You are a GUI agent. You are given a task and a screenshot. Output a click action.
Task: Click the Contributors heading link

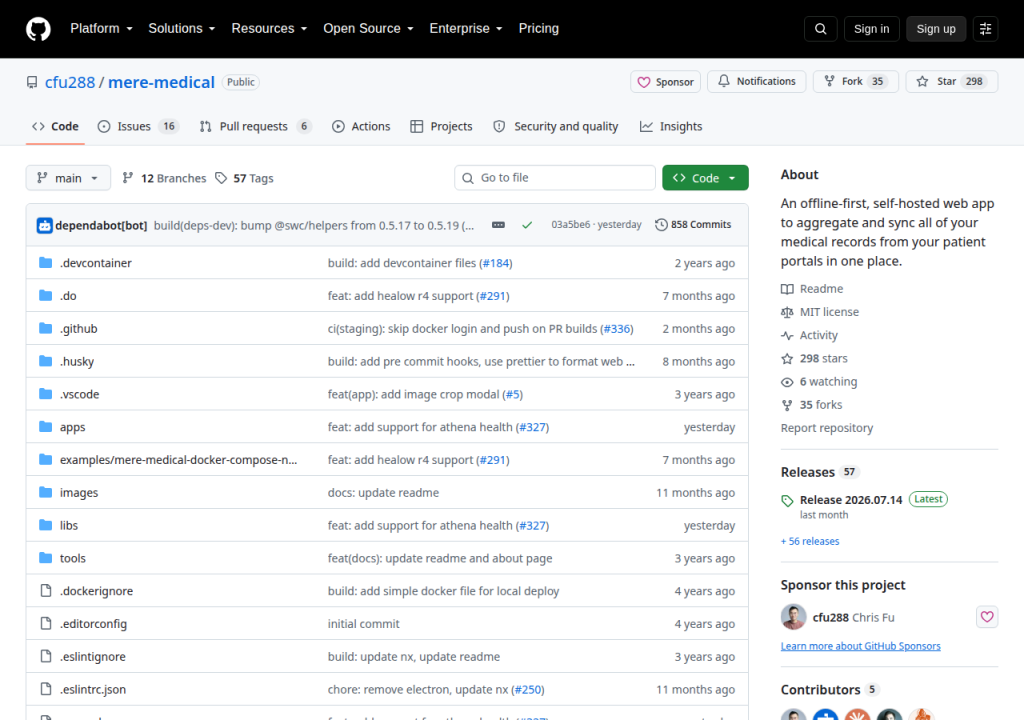point(820,689)
